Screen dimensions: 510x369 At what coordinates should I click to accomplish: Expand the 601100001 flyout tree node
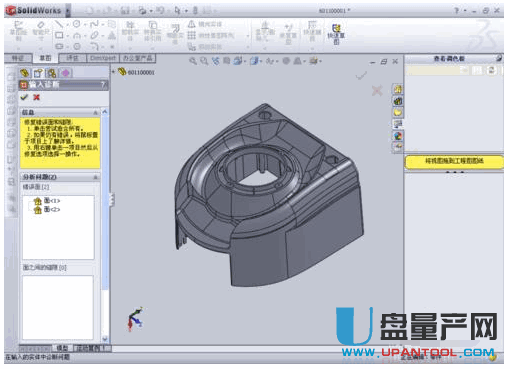[x=113, y=72]
